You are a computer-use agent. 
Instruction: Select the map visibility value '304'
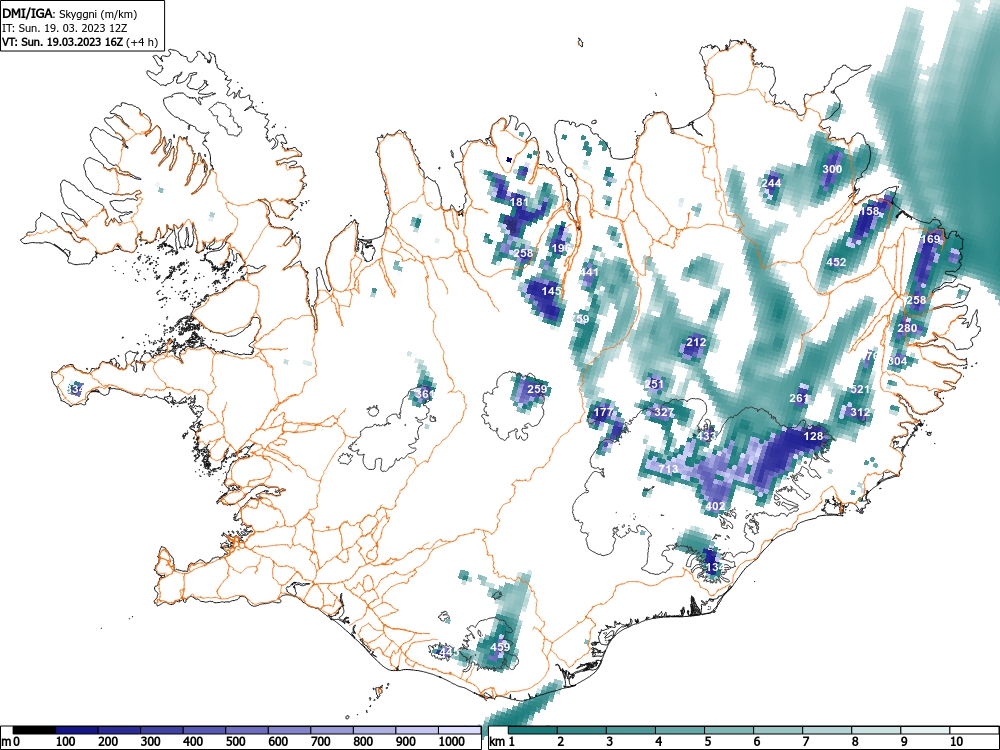coord(897,361)
